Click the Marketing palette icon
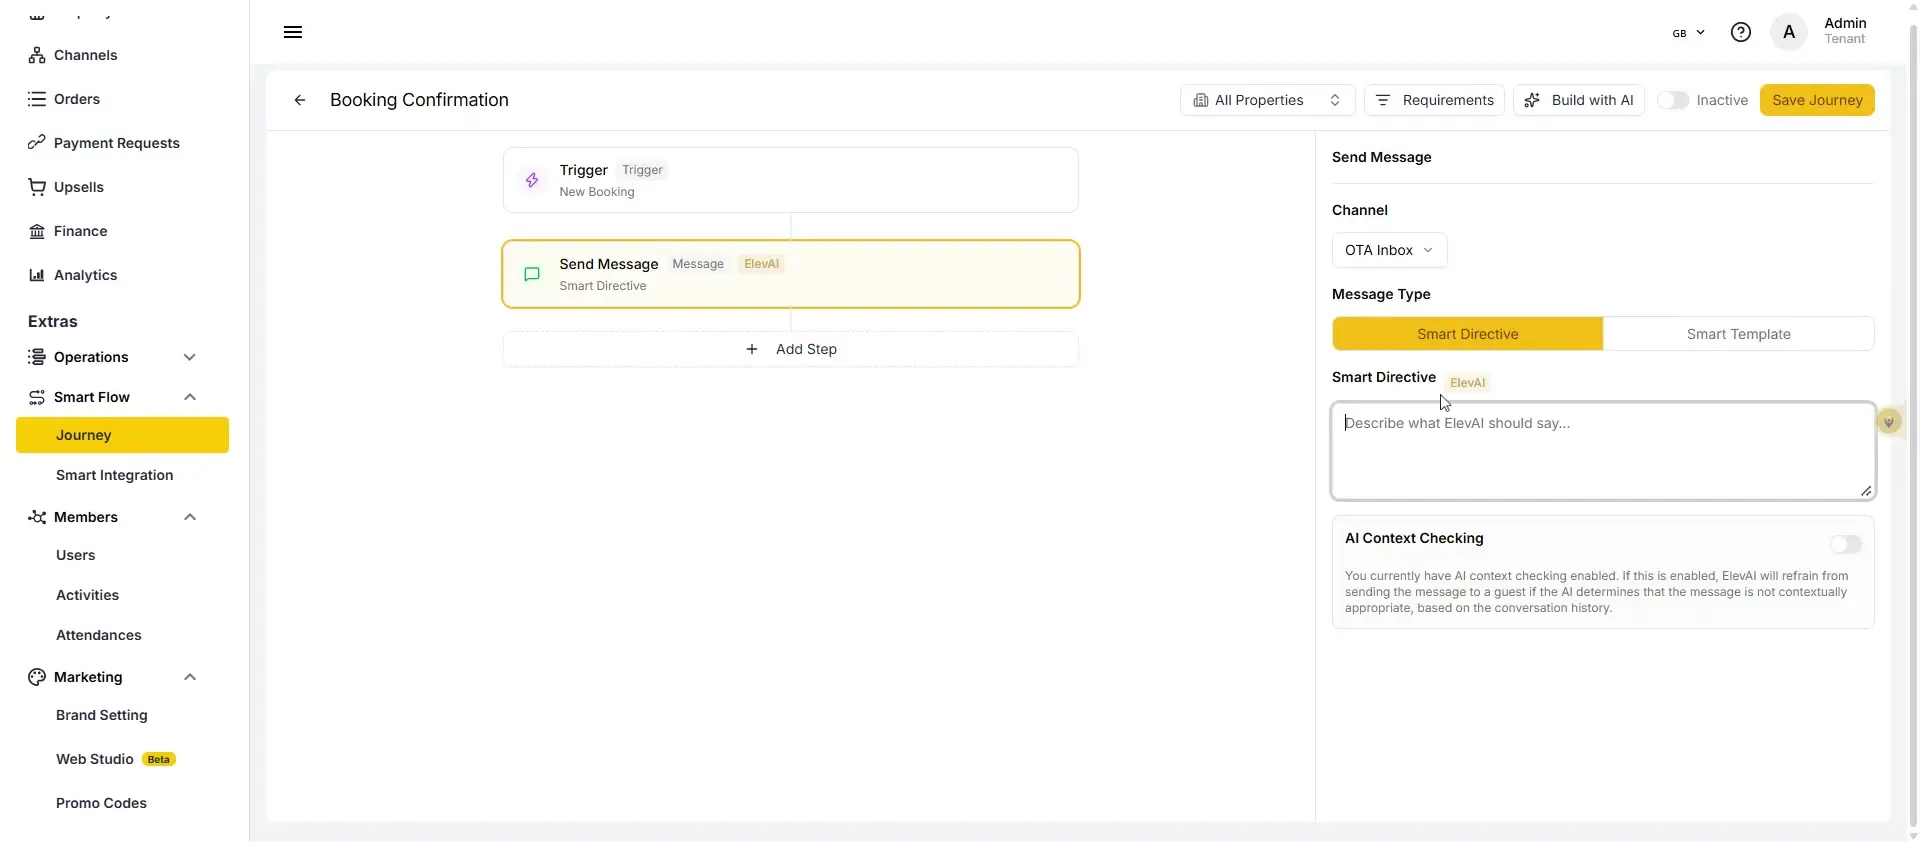Viewport: 1920px width, 842px height. [x=37, y=677]
